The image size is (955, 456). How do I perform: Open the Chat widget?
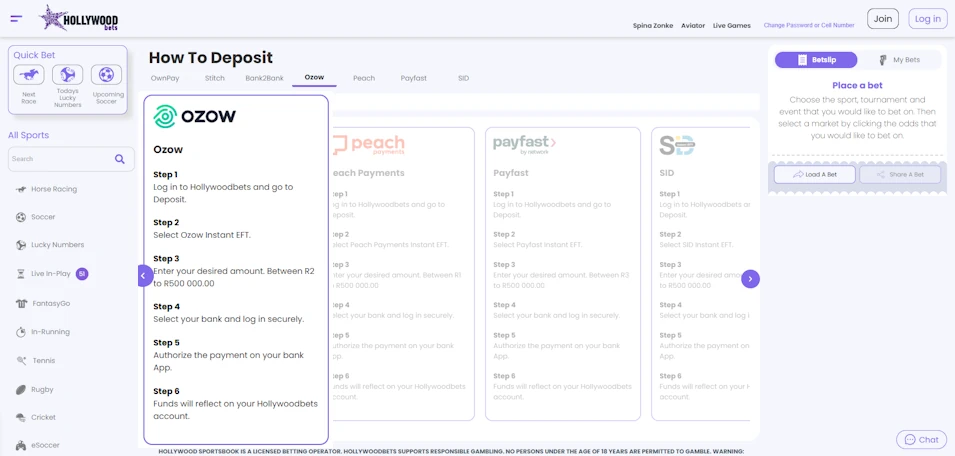(922, 440)
